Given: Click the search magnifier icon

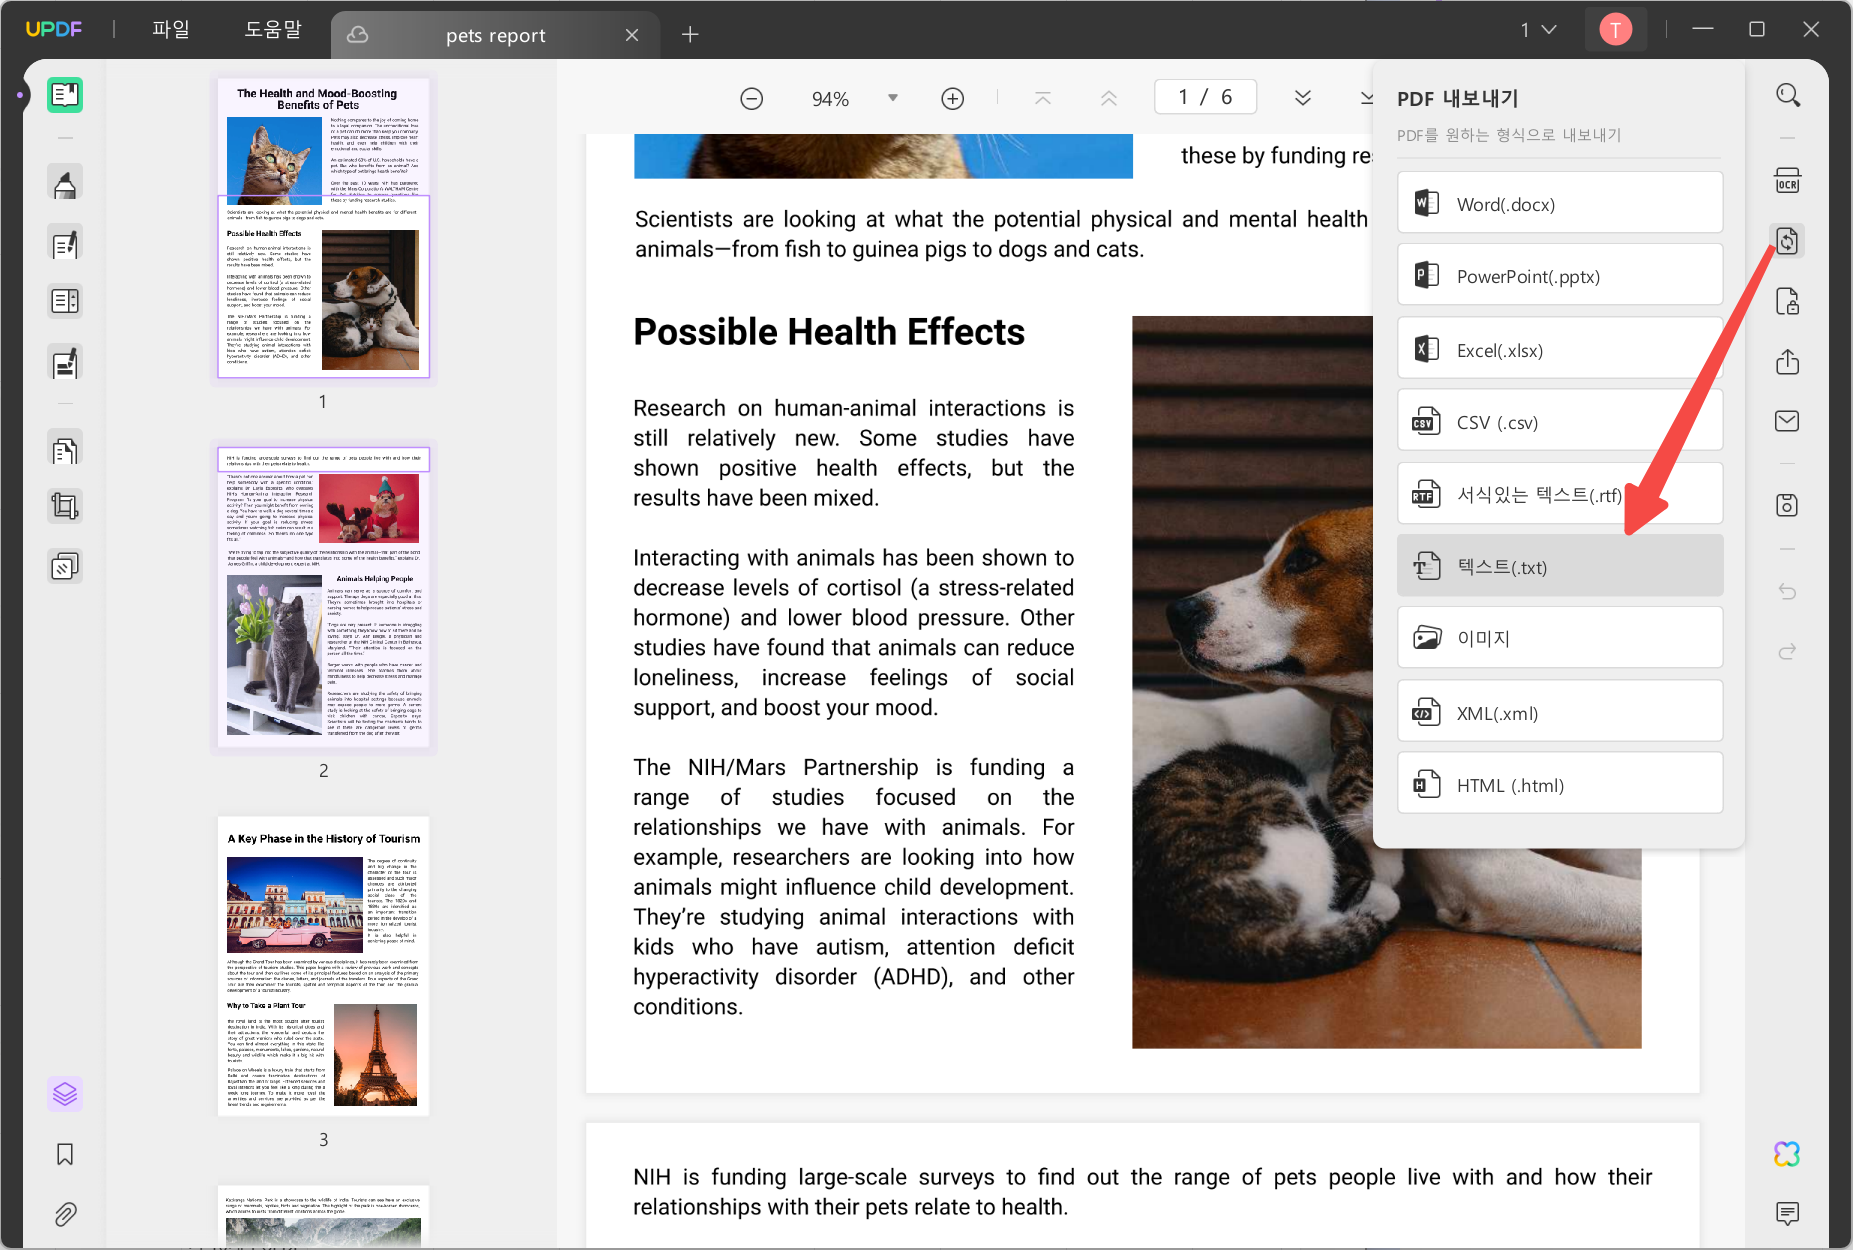Looking at the screenshot, I should point(1788,96).
